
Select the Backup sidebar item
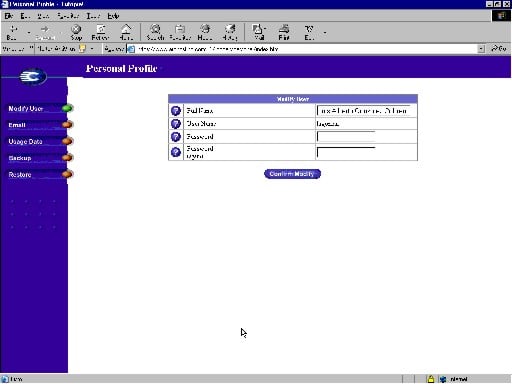click(x=20, y=158)
